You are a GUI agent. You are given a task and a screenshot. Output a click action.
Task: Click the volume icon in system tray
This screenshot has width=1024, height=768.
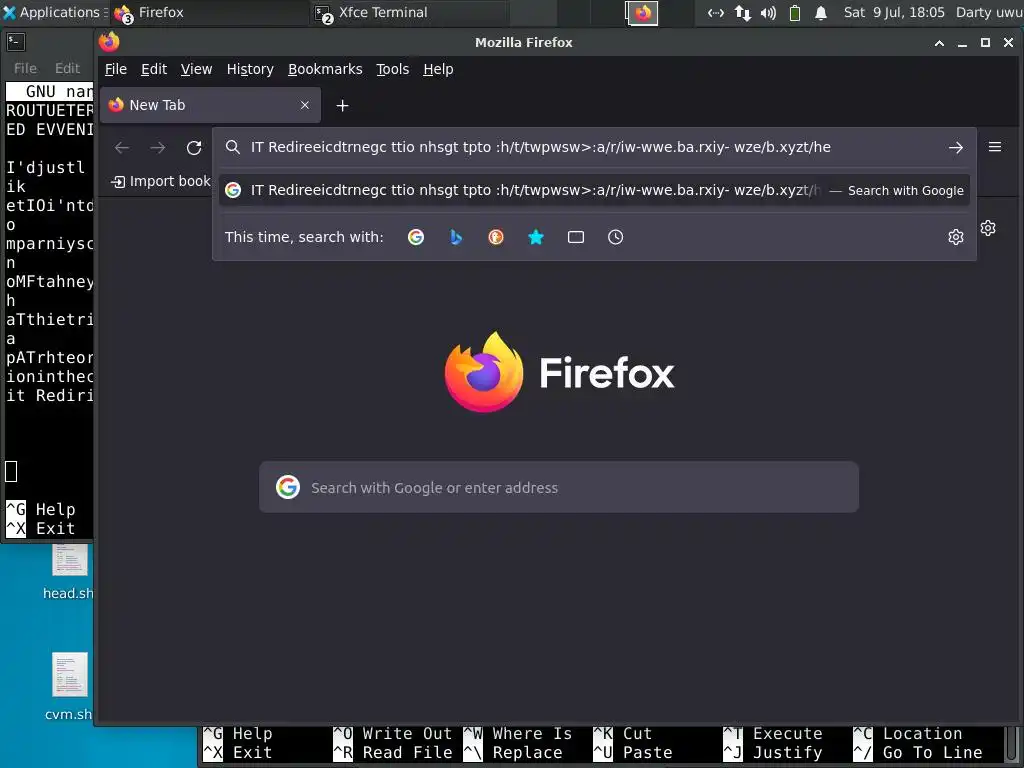[768, 12]
